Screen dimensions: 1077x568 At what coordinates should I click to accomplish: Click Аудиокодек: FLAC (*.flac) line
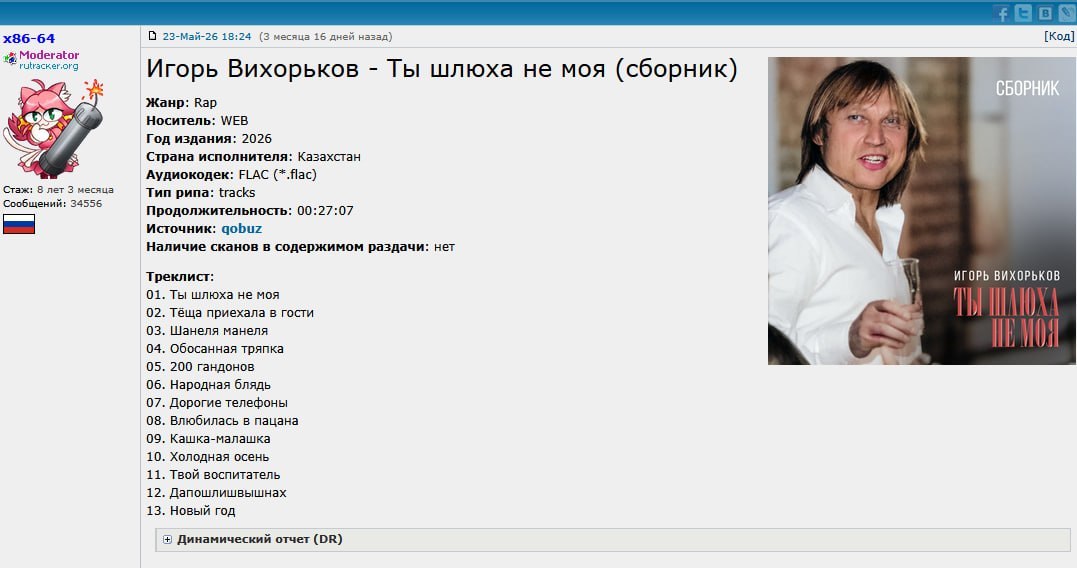[231, 174]
